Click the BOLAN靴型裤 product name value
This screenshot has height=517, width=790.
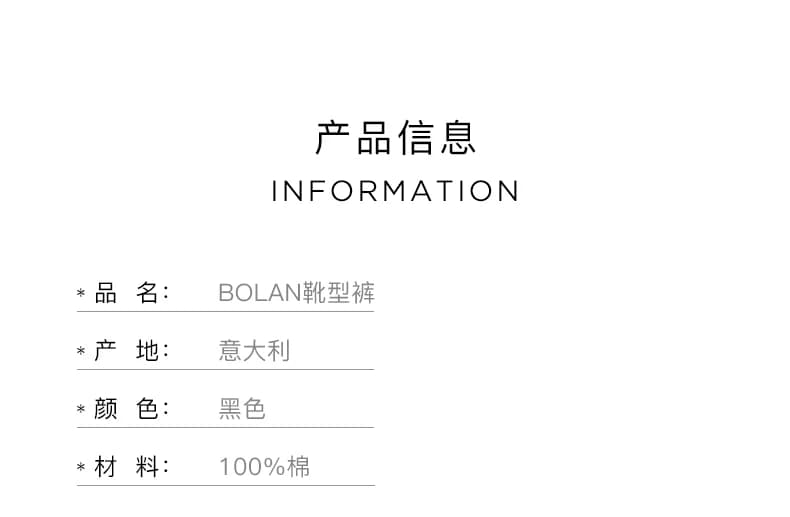(297, 293)
